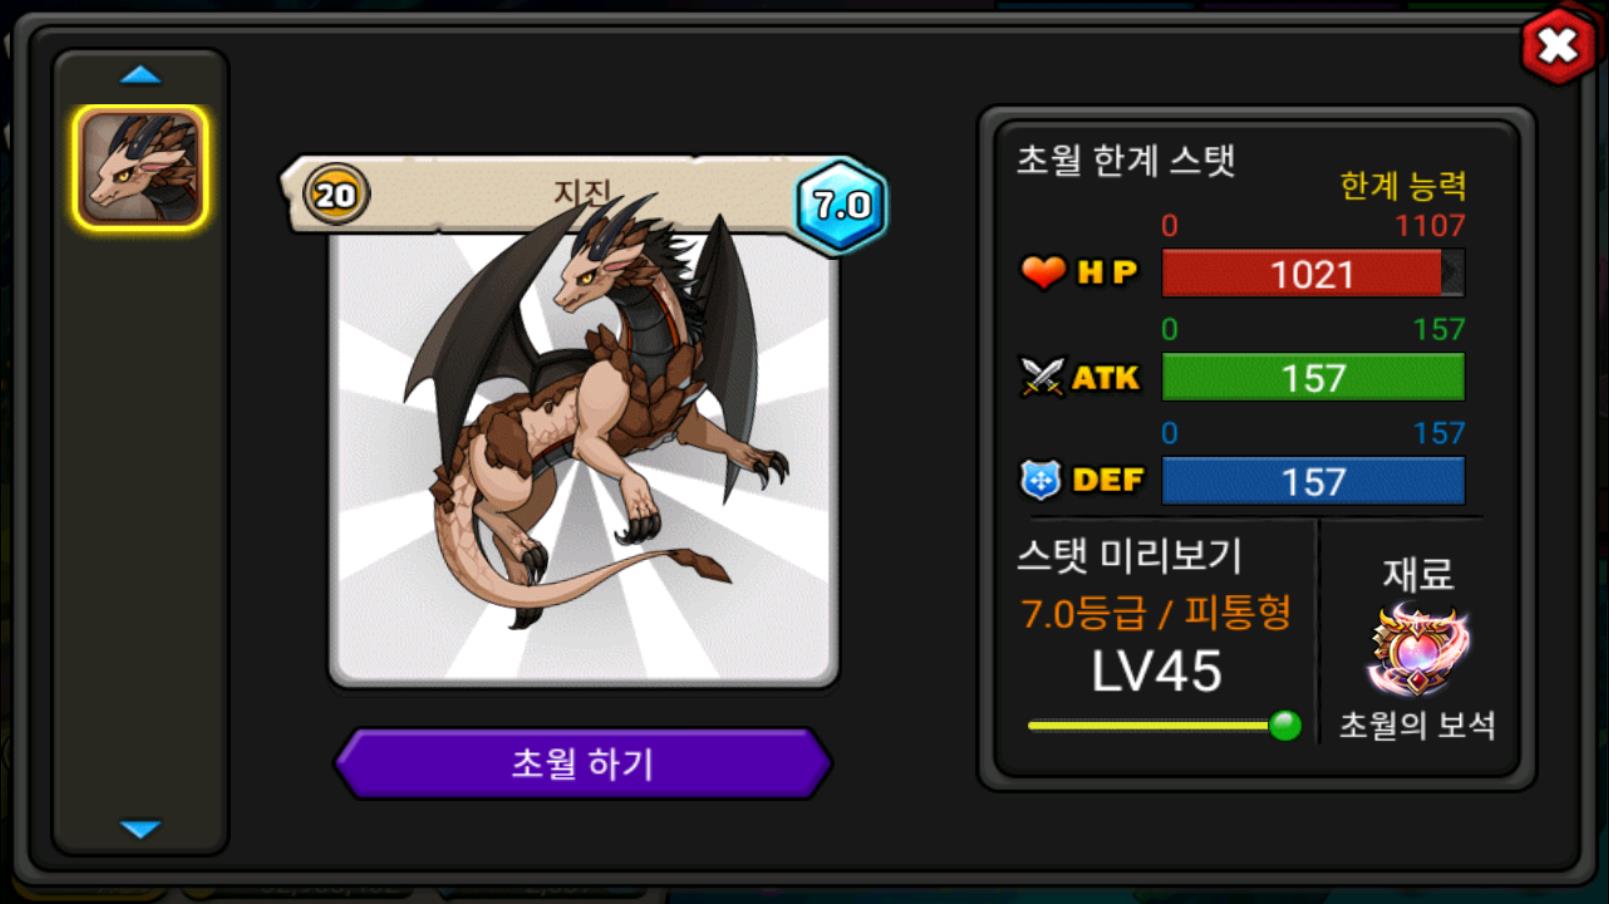Click the 한계 능력 yellow label

(x=1403, y=185)
